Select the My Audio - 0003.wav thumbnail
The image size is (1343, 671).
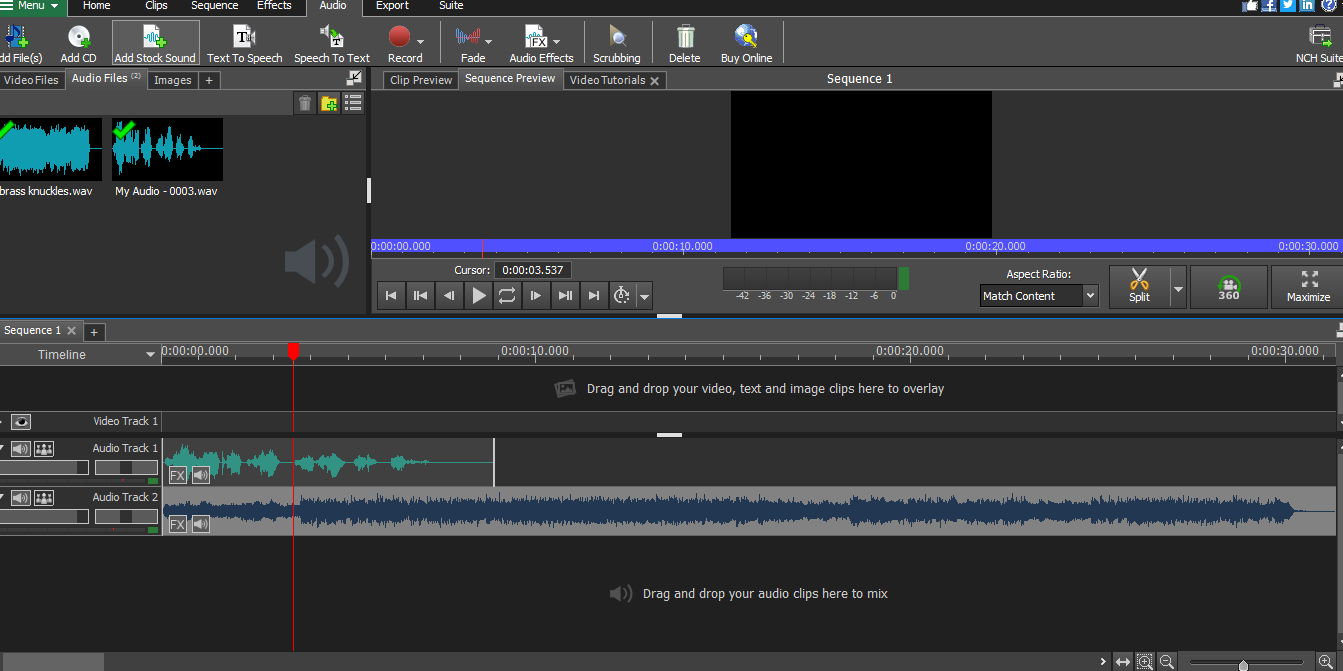tap(167, 149)
